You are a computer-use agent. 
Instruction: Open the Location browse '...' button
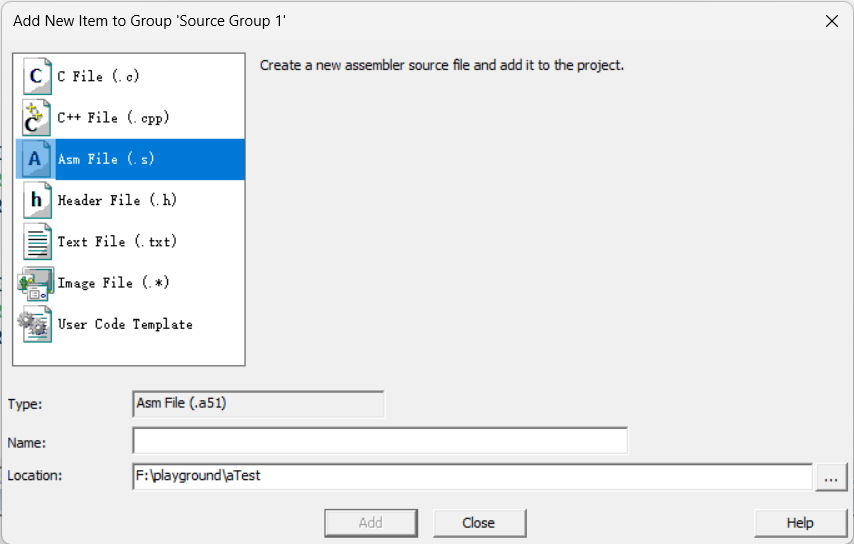831,477
